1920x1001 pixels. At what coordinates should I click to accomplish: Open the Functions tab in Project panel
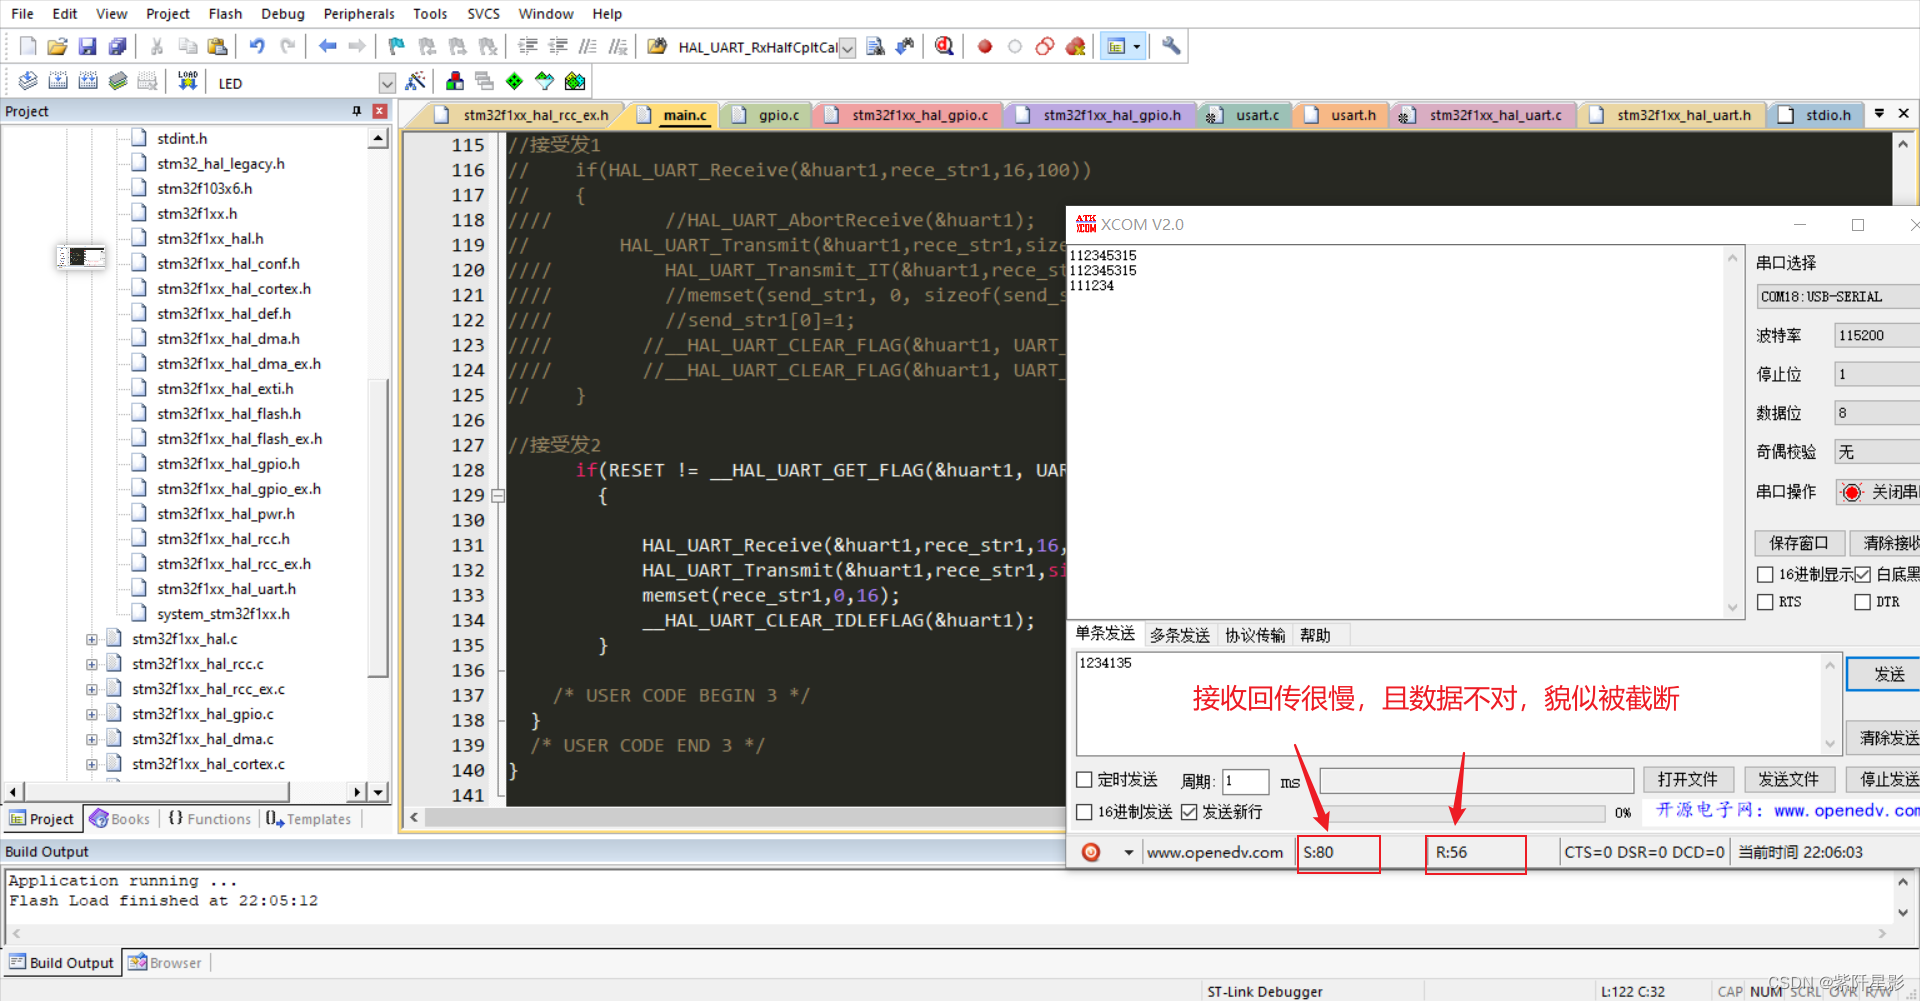point(210,819)
